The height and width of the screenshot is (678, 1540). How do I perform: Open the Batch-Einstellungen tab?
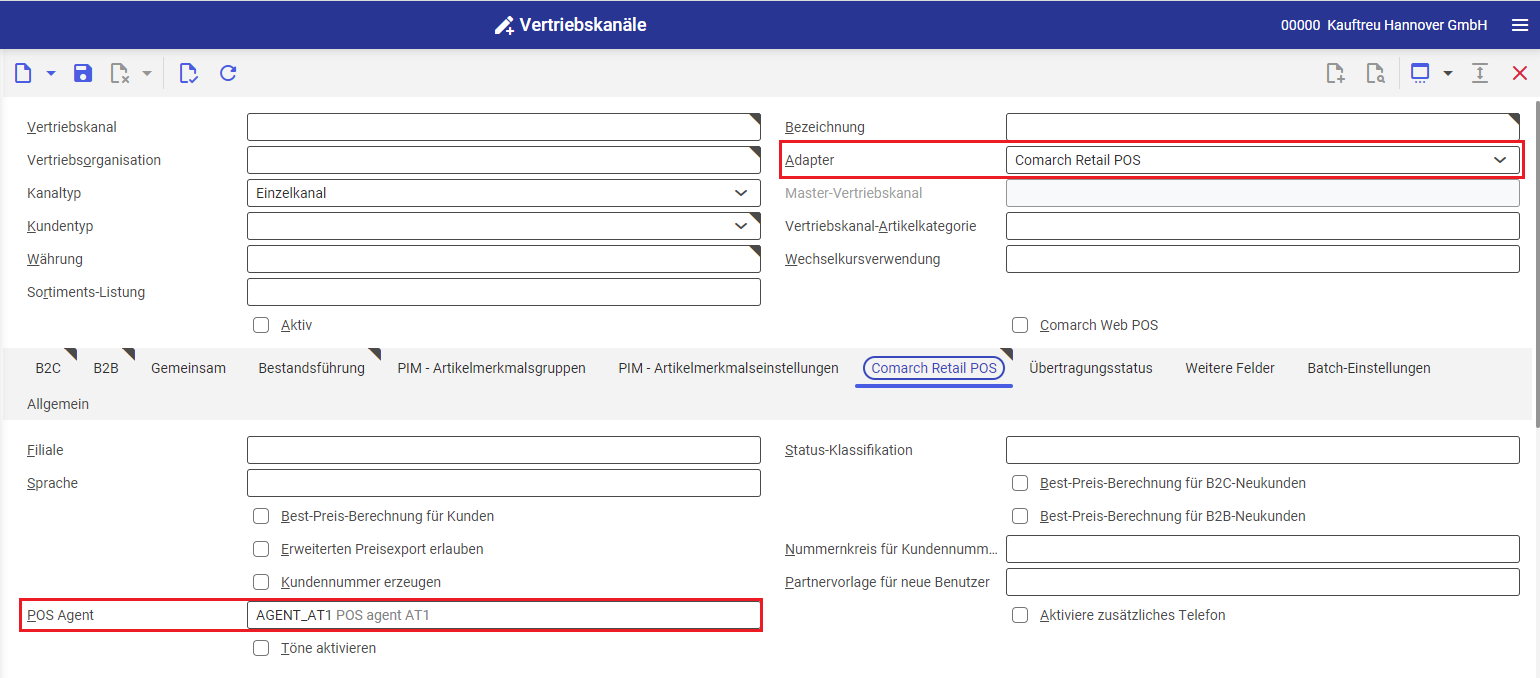click(1368, 368)
